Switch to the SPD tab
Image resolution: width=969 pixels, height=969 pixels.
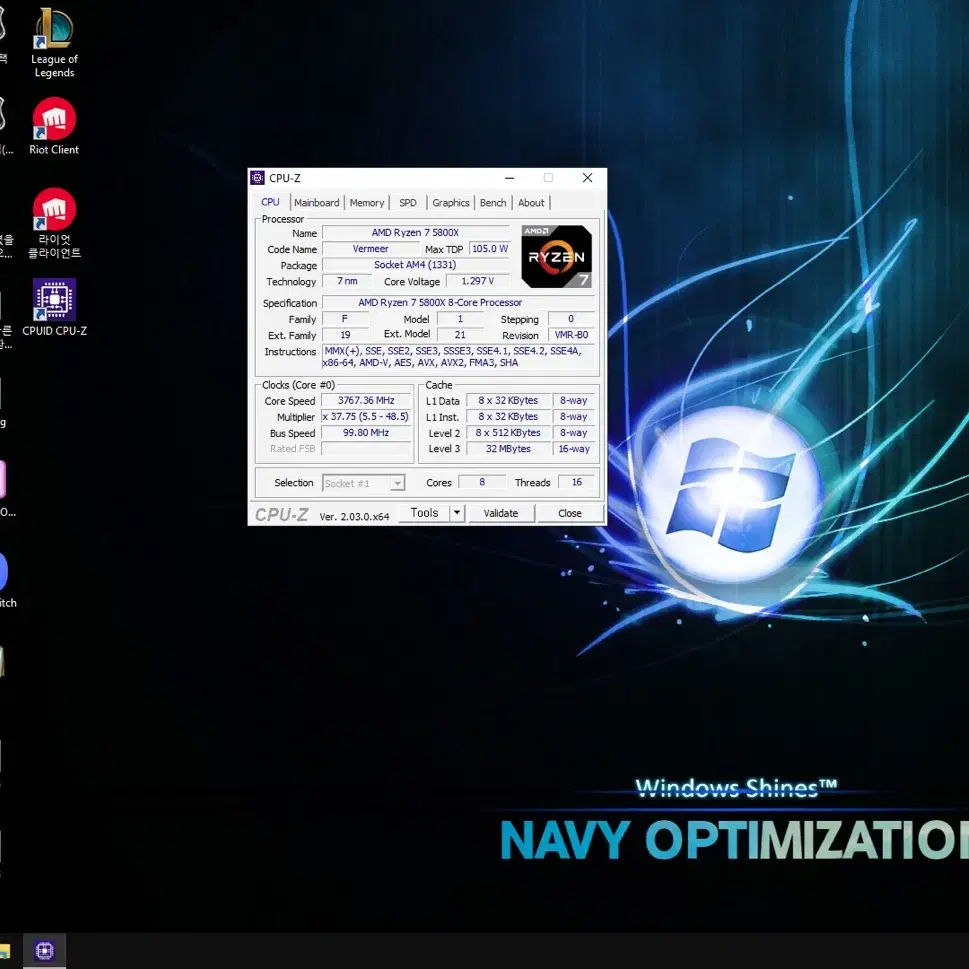click(x=408, y=203)
